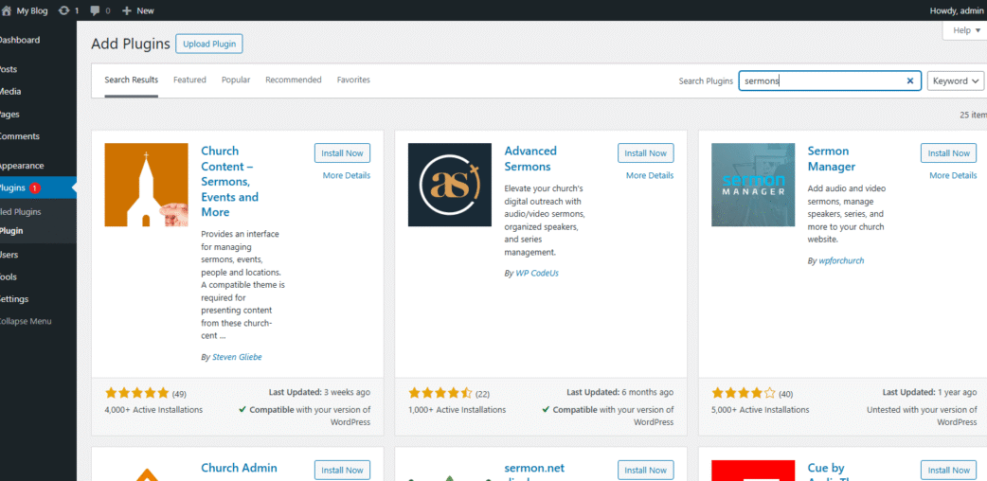Open author link WP CodeUs
987x481 pixels.
(x=537, y=273)
